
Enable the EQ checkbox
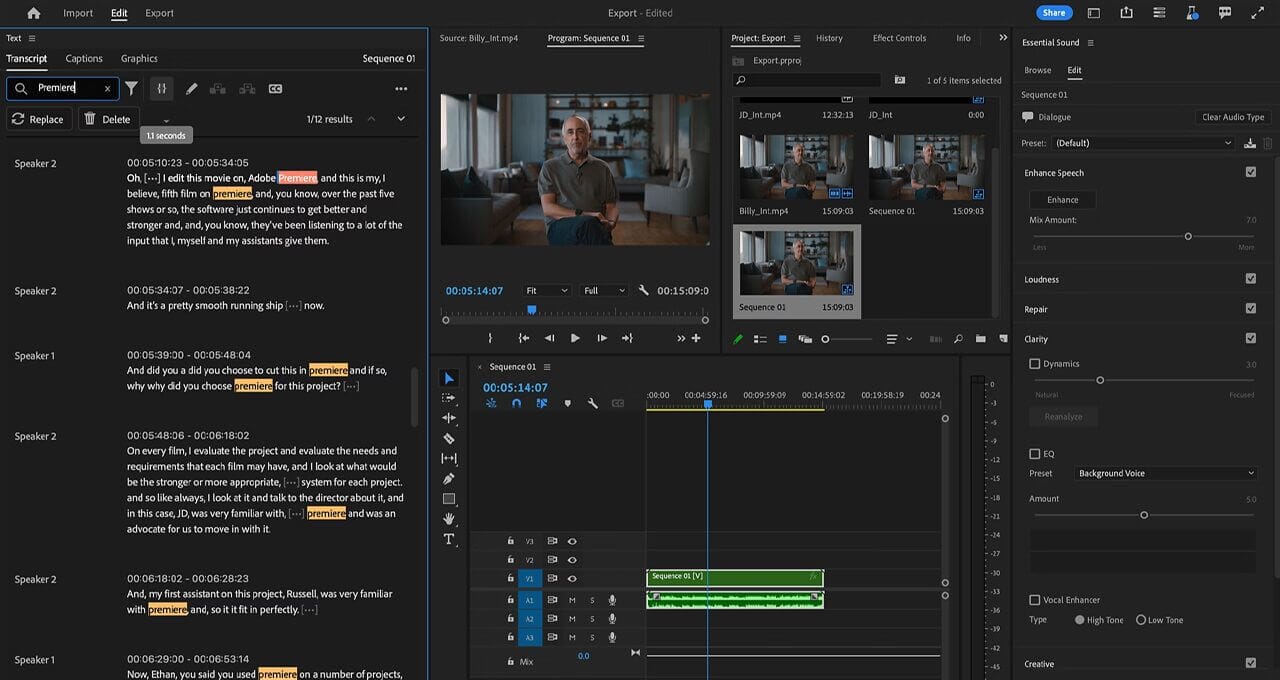pyautogui.click(x=1035, y=454)
